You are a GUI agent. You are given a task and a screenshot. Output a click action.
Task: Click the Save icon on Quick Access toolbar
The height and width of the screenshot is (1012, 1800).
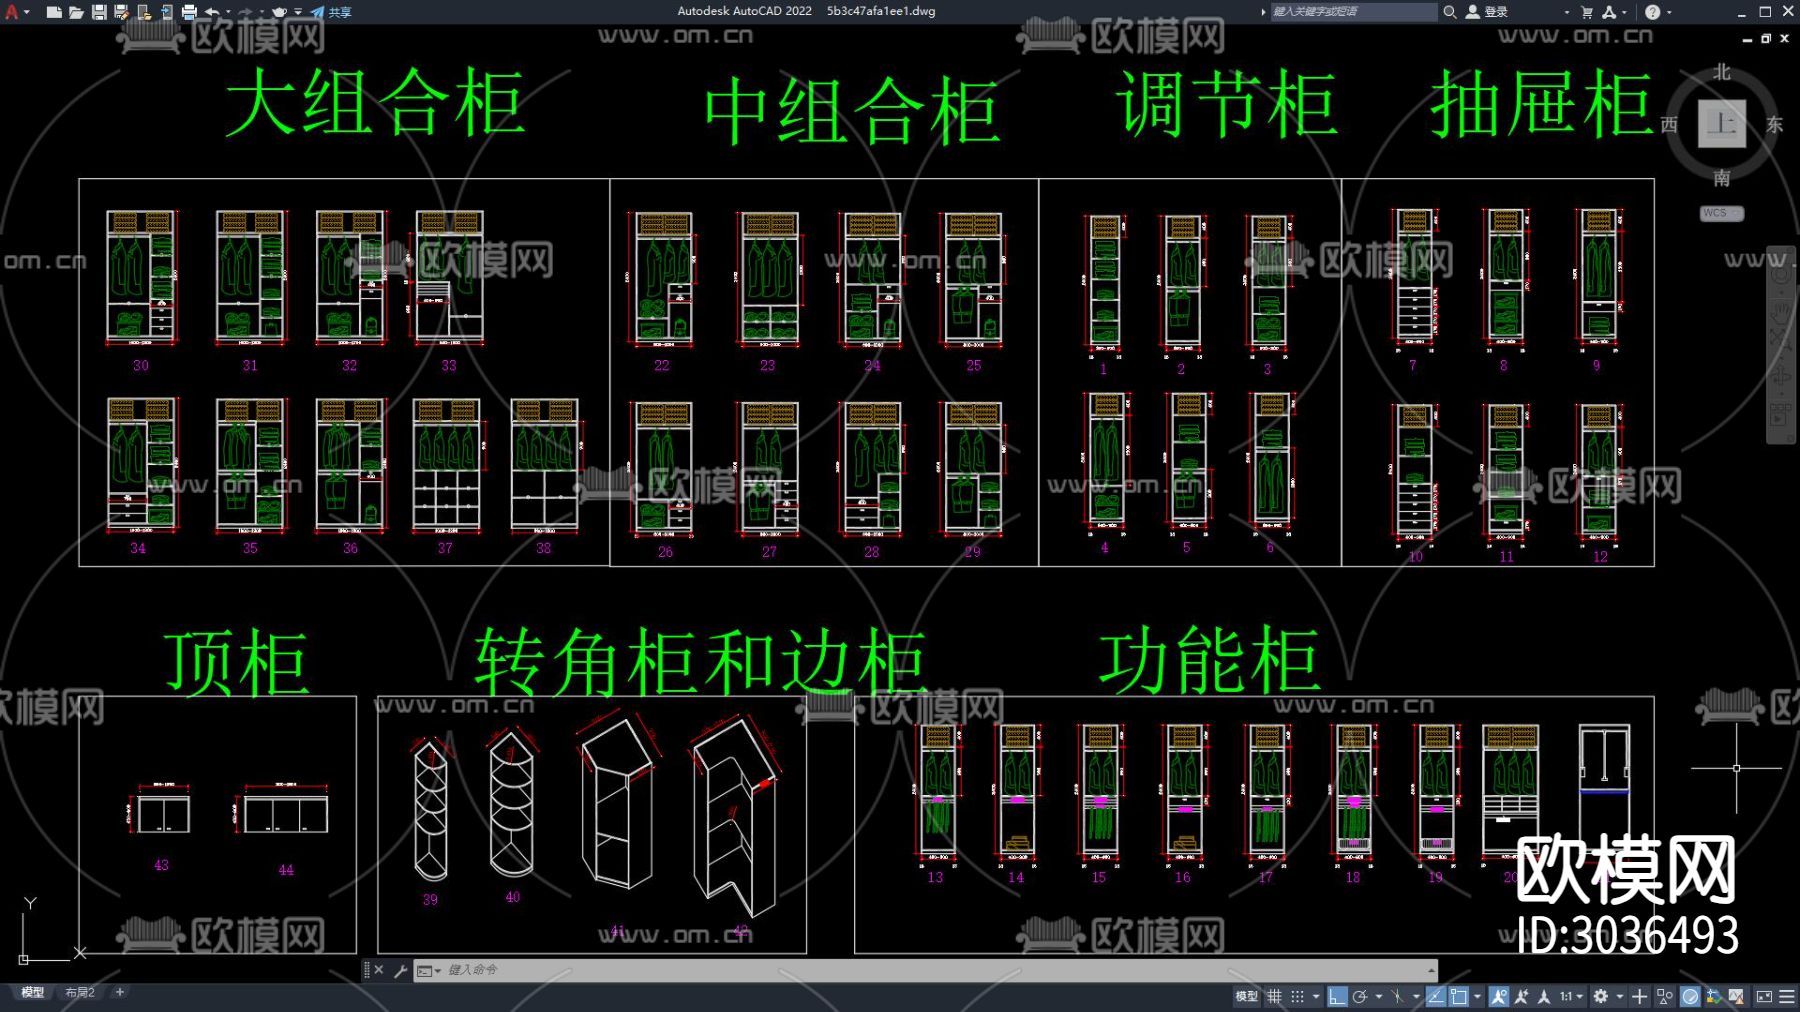pos(99,12)
